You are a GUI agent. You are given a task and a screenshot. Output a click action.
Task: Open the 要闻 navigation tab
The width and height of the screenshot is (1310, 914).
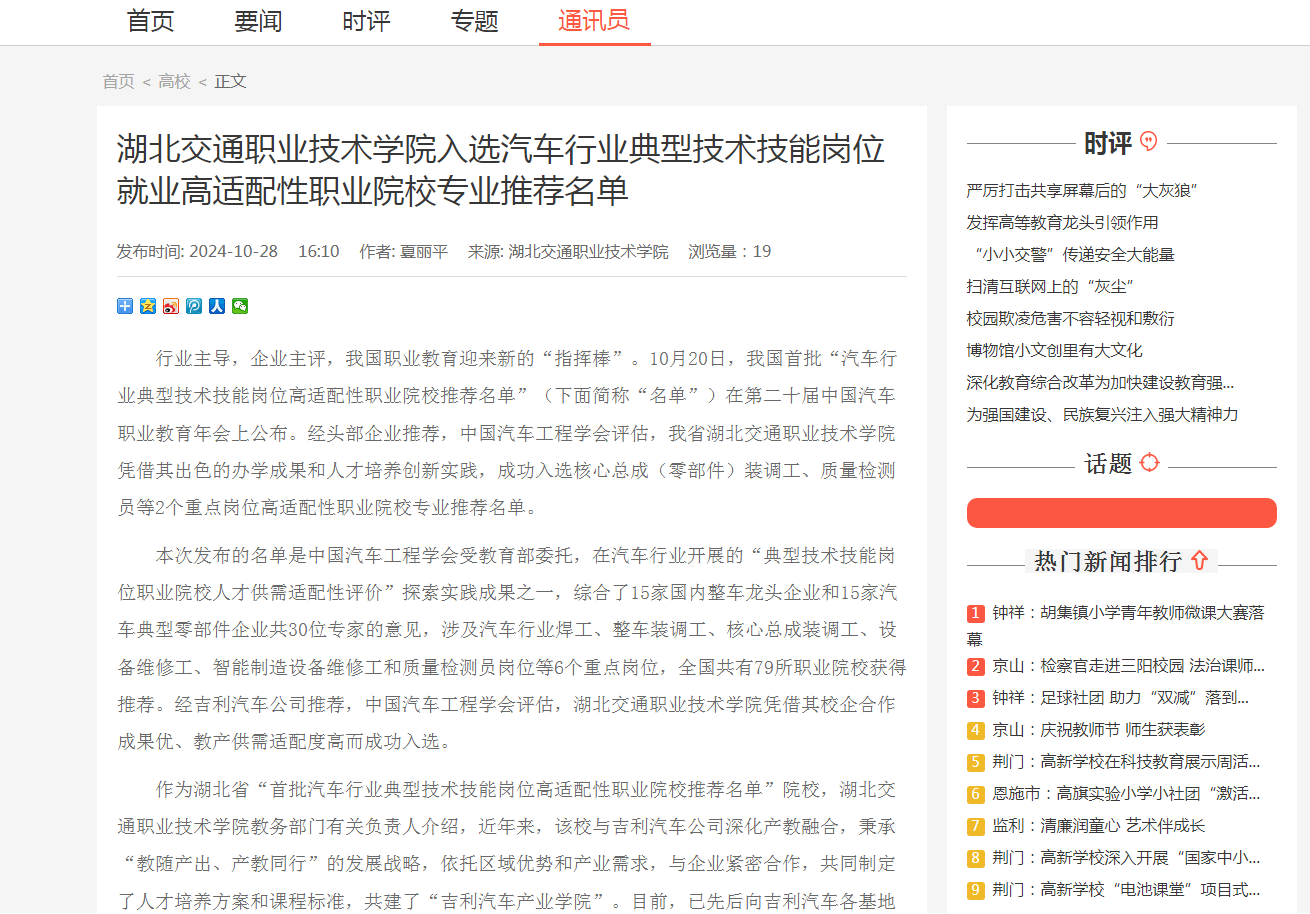(259, 21)
